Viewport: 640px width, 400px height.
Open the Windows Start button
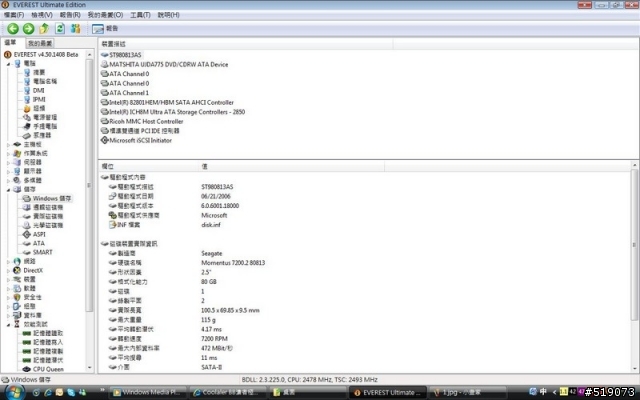pos(14,392)
